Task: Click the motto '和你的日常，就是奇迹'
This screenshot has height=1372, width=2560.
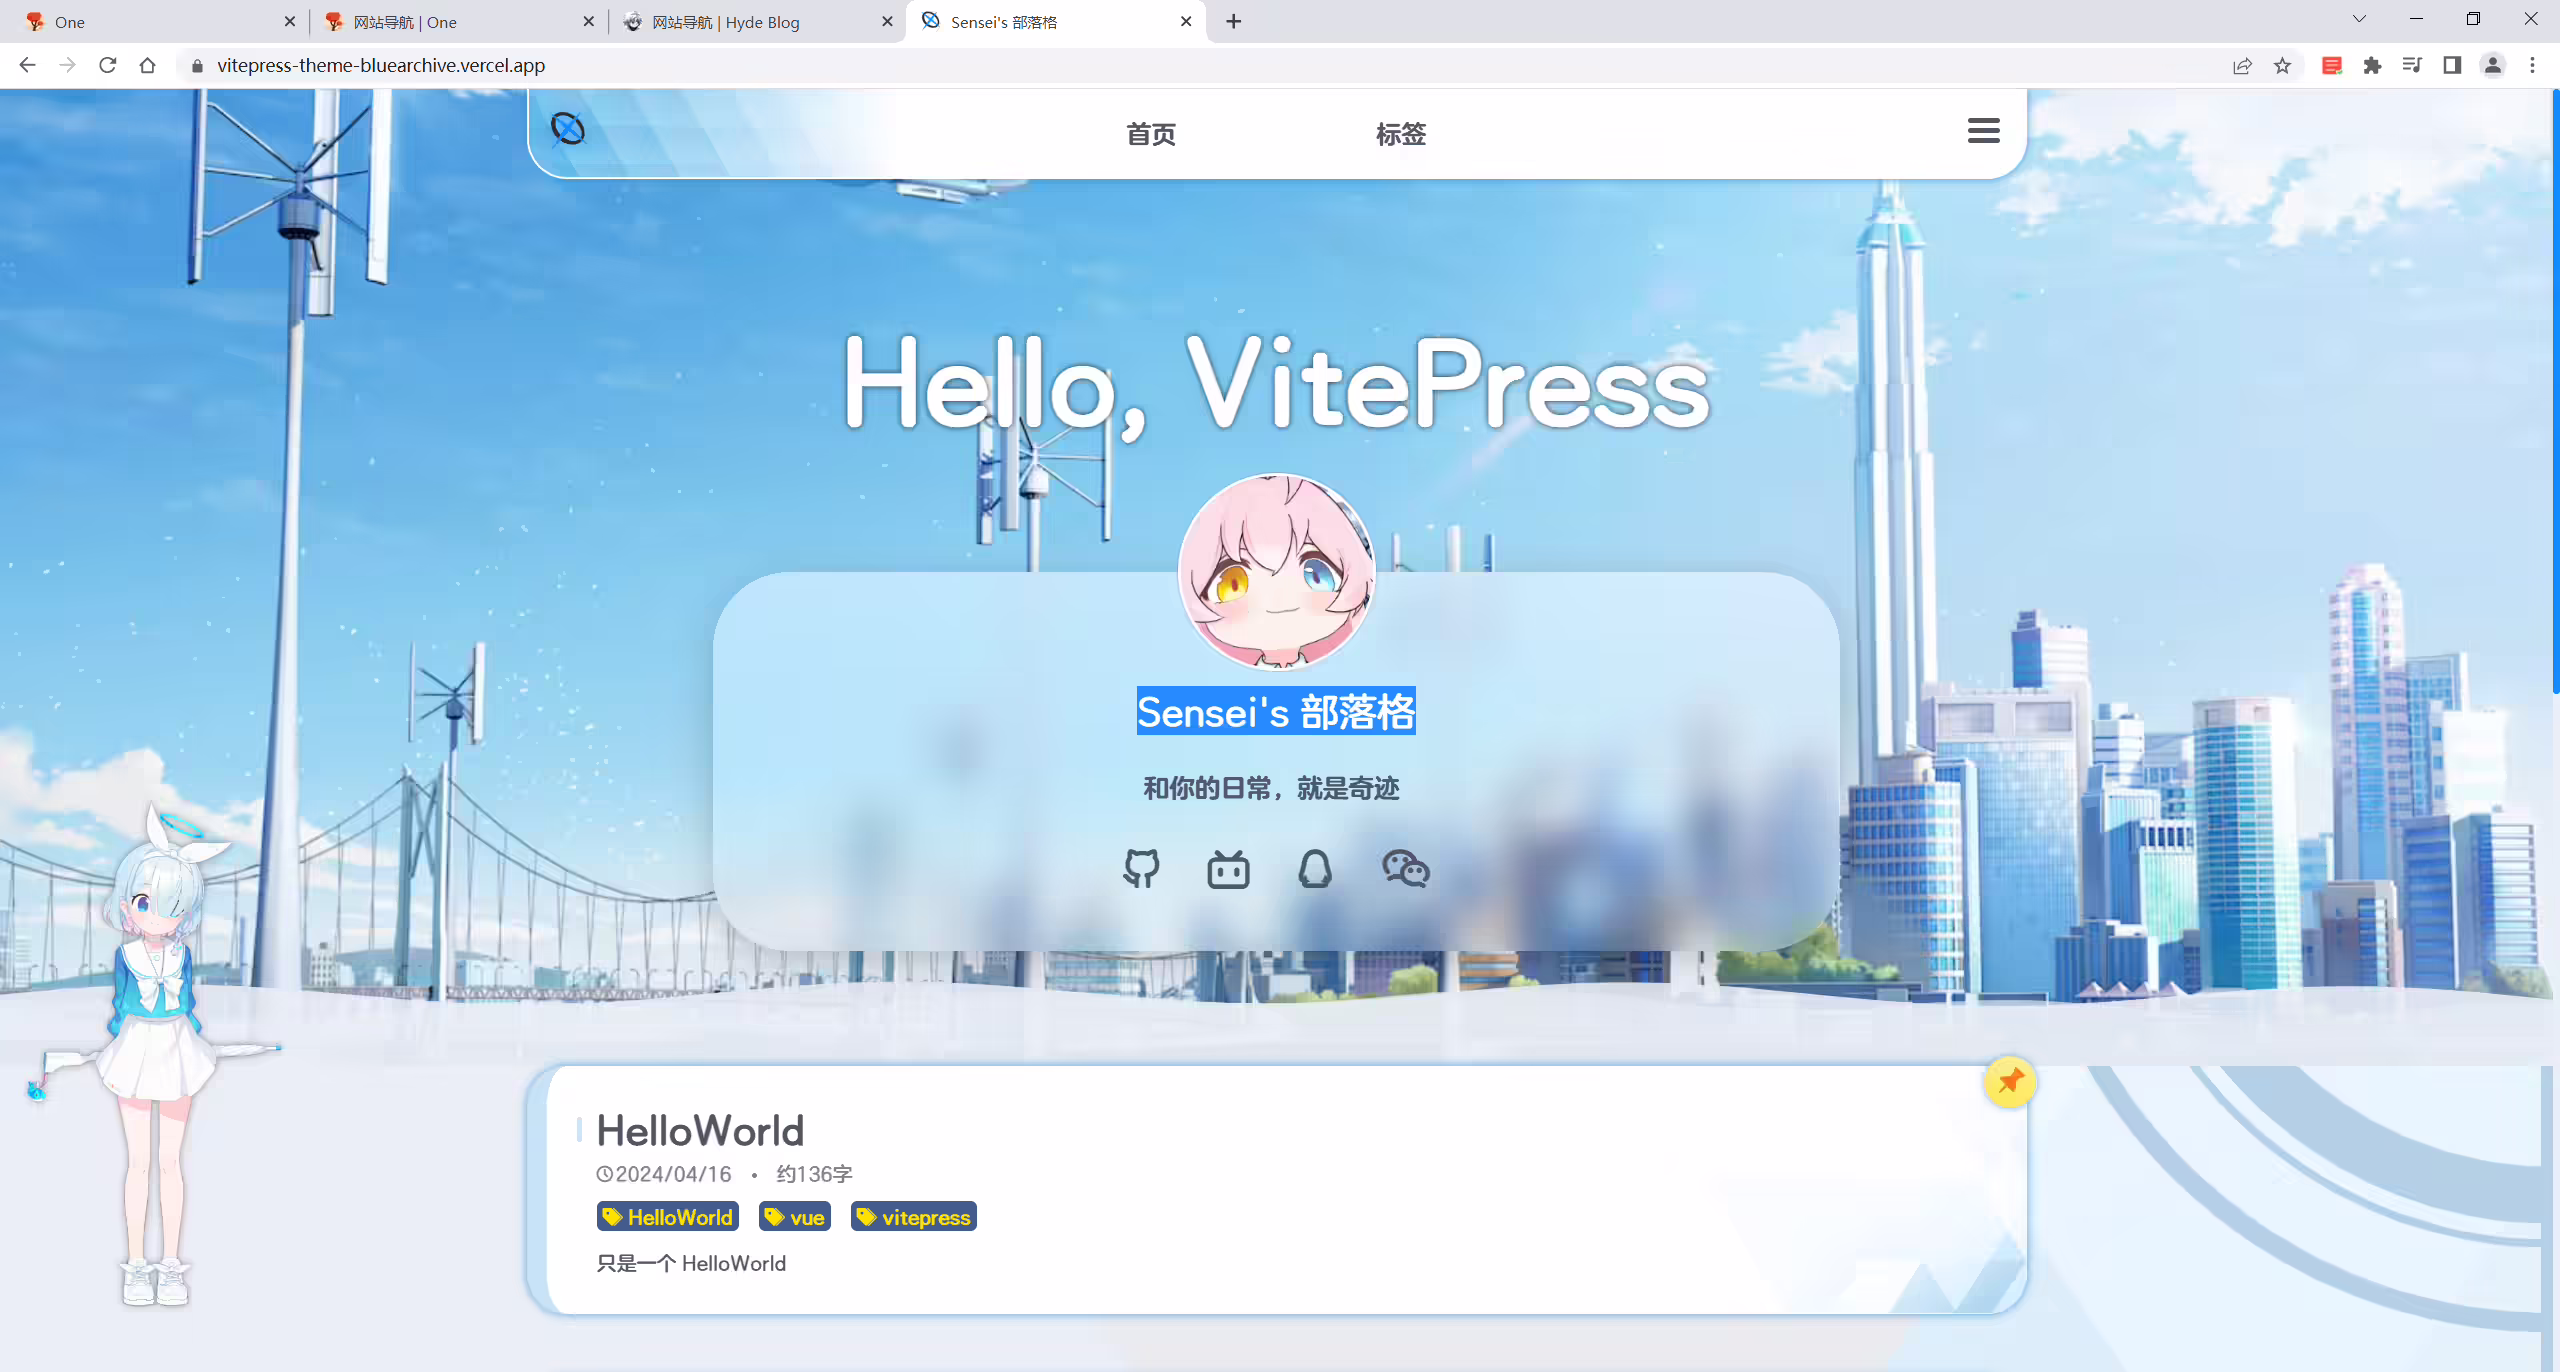Action: click(1272, 789)
